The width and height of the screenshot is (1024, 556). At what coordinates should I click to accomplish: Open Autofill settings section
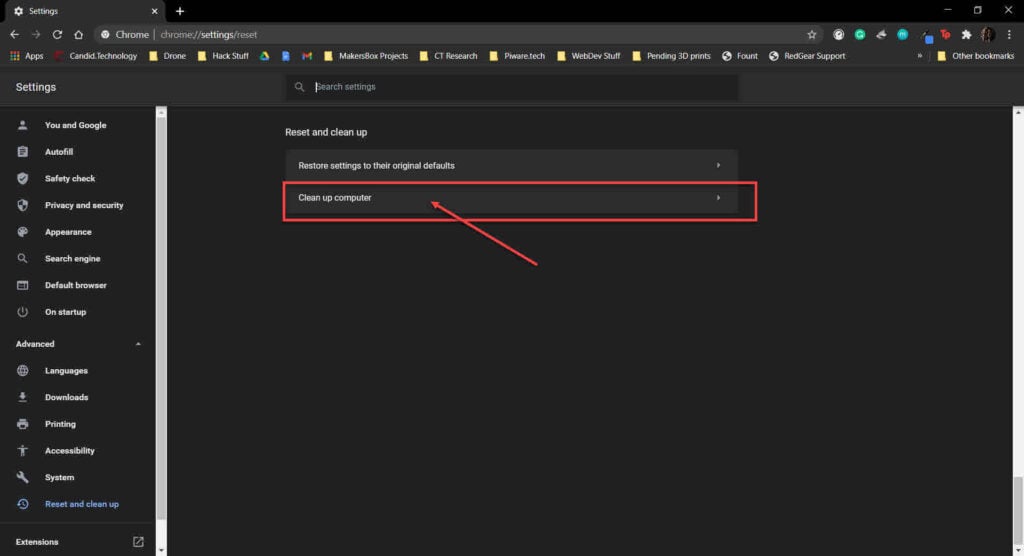click(59, 152)
